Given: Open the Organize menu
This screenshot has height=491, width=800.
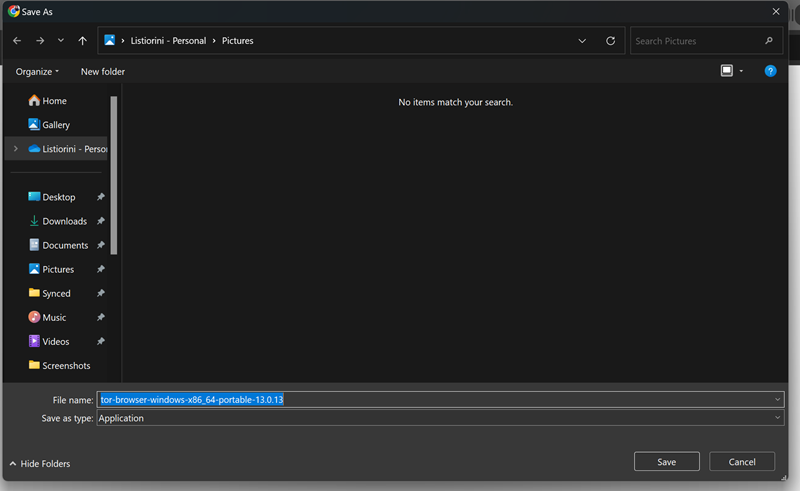Looking at the screenshot, I should point(37,71).
